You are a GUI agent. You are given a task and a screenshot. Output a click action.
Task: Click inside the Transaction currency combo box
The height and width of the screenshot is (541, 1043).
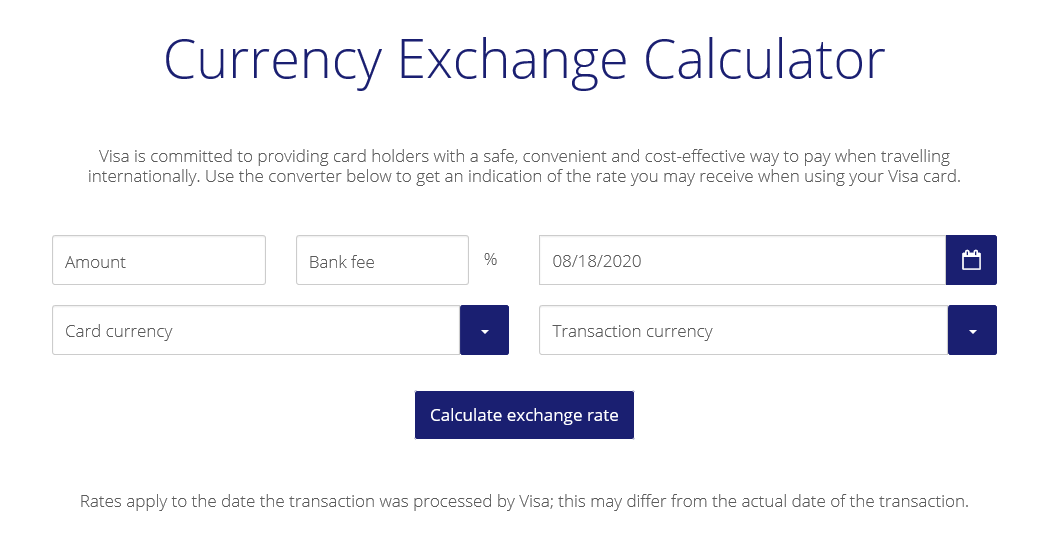click(744, 330)
